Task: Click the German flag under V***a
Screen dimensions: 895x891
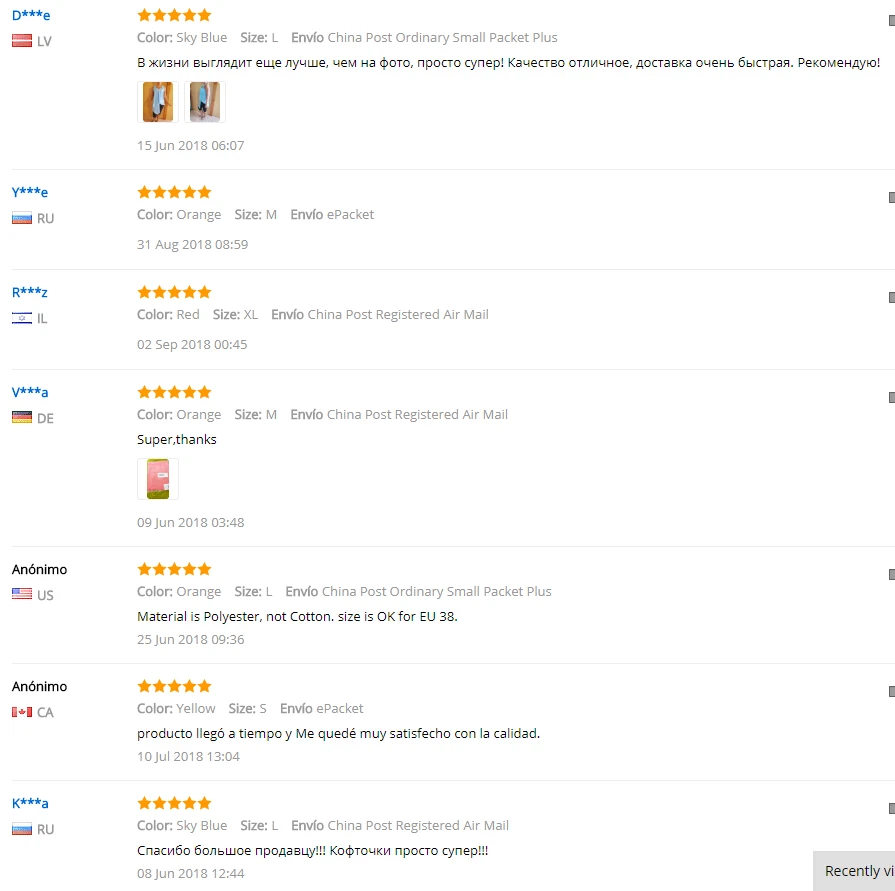Action: [22, 418]
